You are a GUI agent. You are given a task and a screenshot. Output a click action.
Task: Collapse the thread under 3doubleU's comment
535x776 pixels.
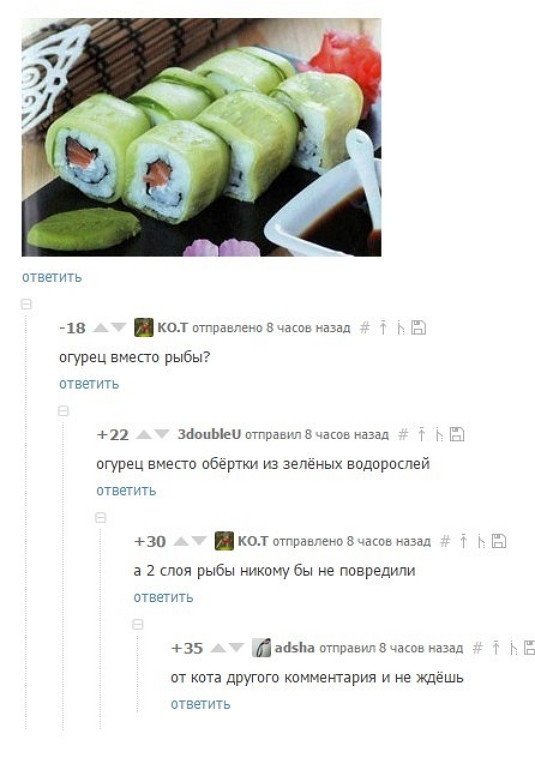click(x=100, y=518)
